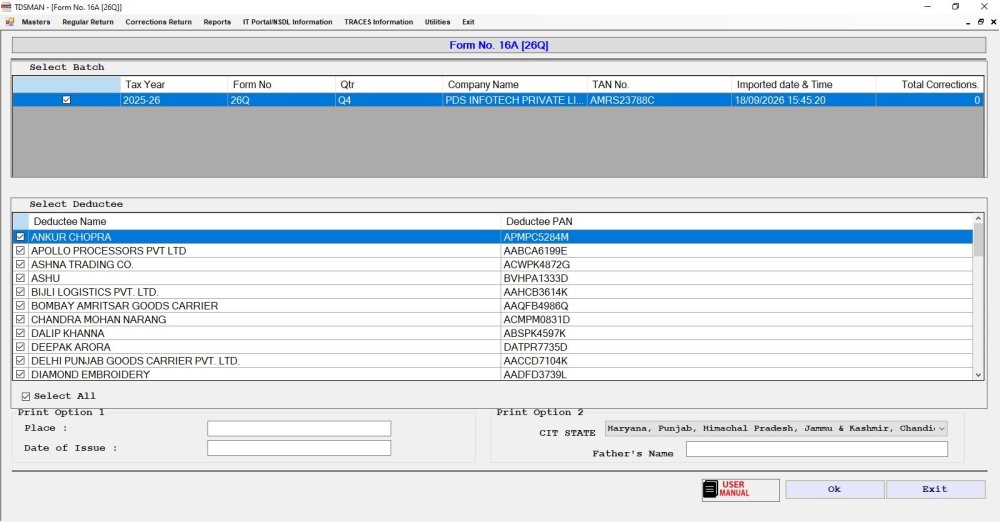This screenshot has width=1000, height=522.
Task: Click deductee list scroll down arrow
Action: point(978,375)
